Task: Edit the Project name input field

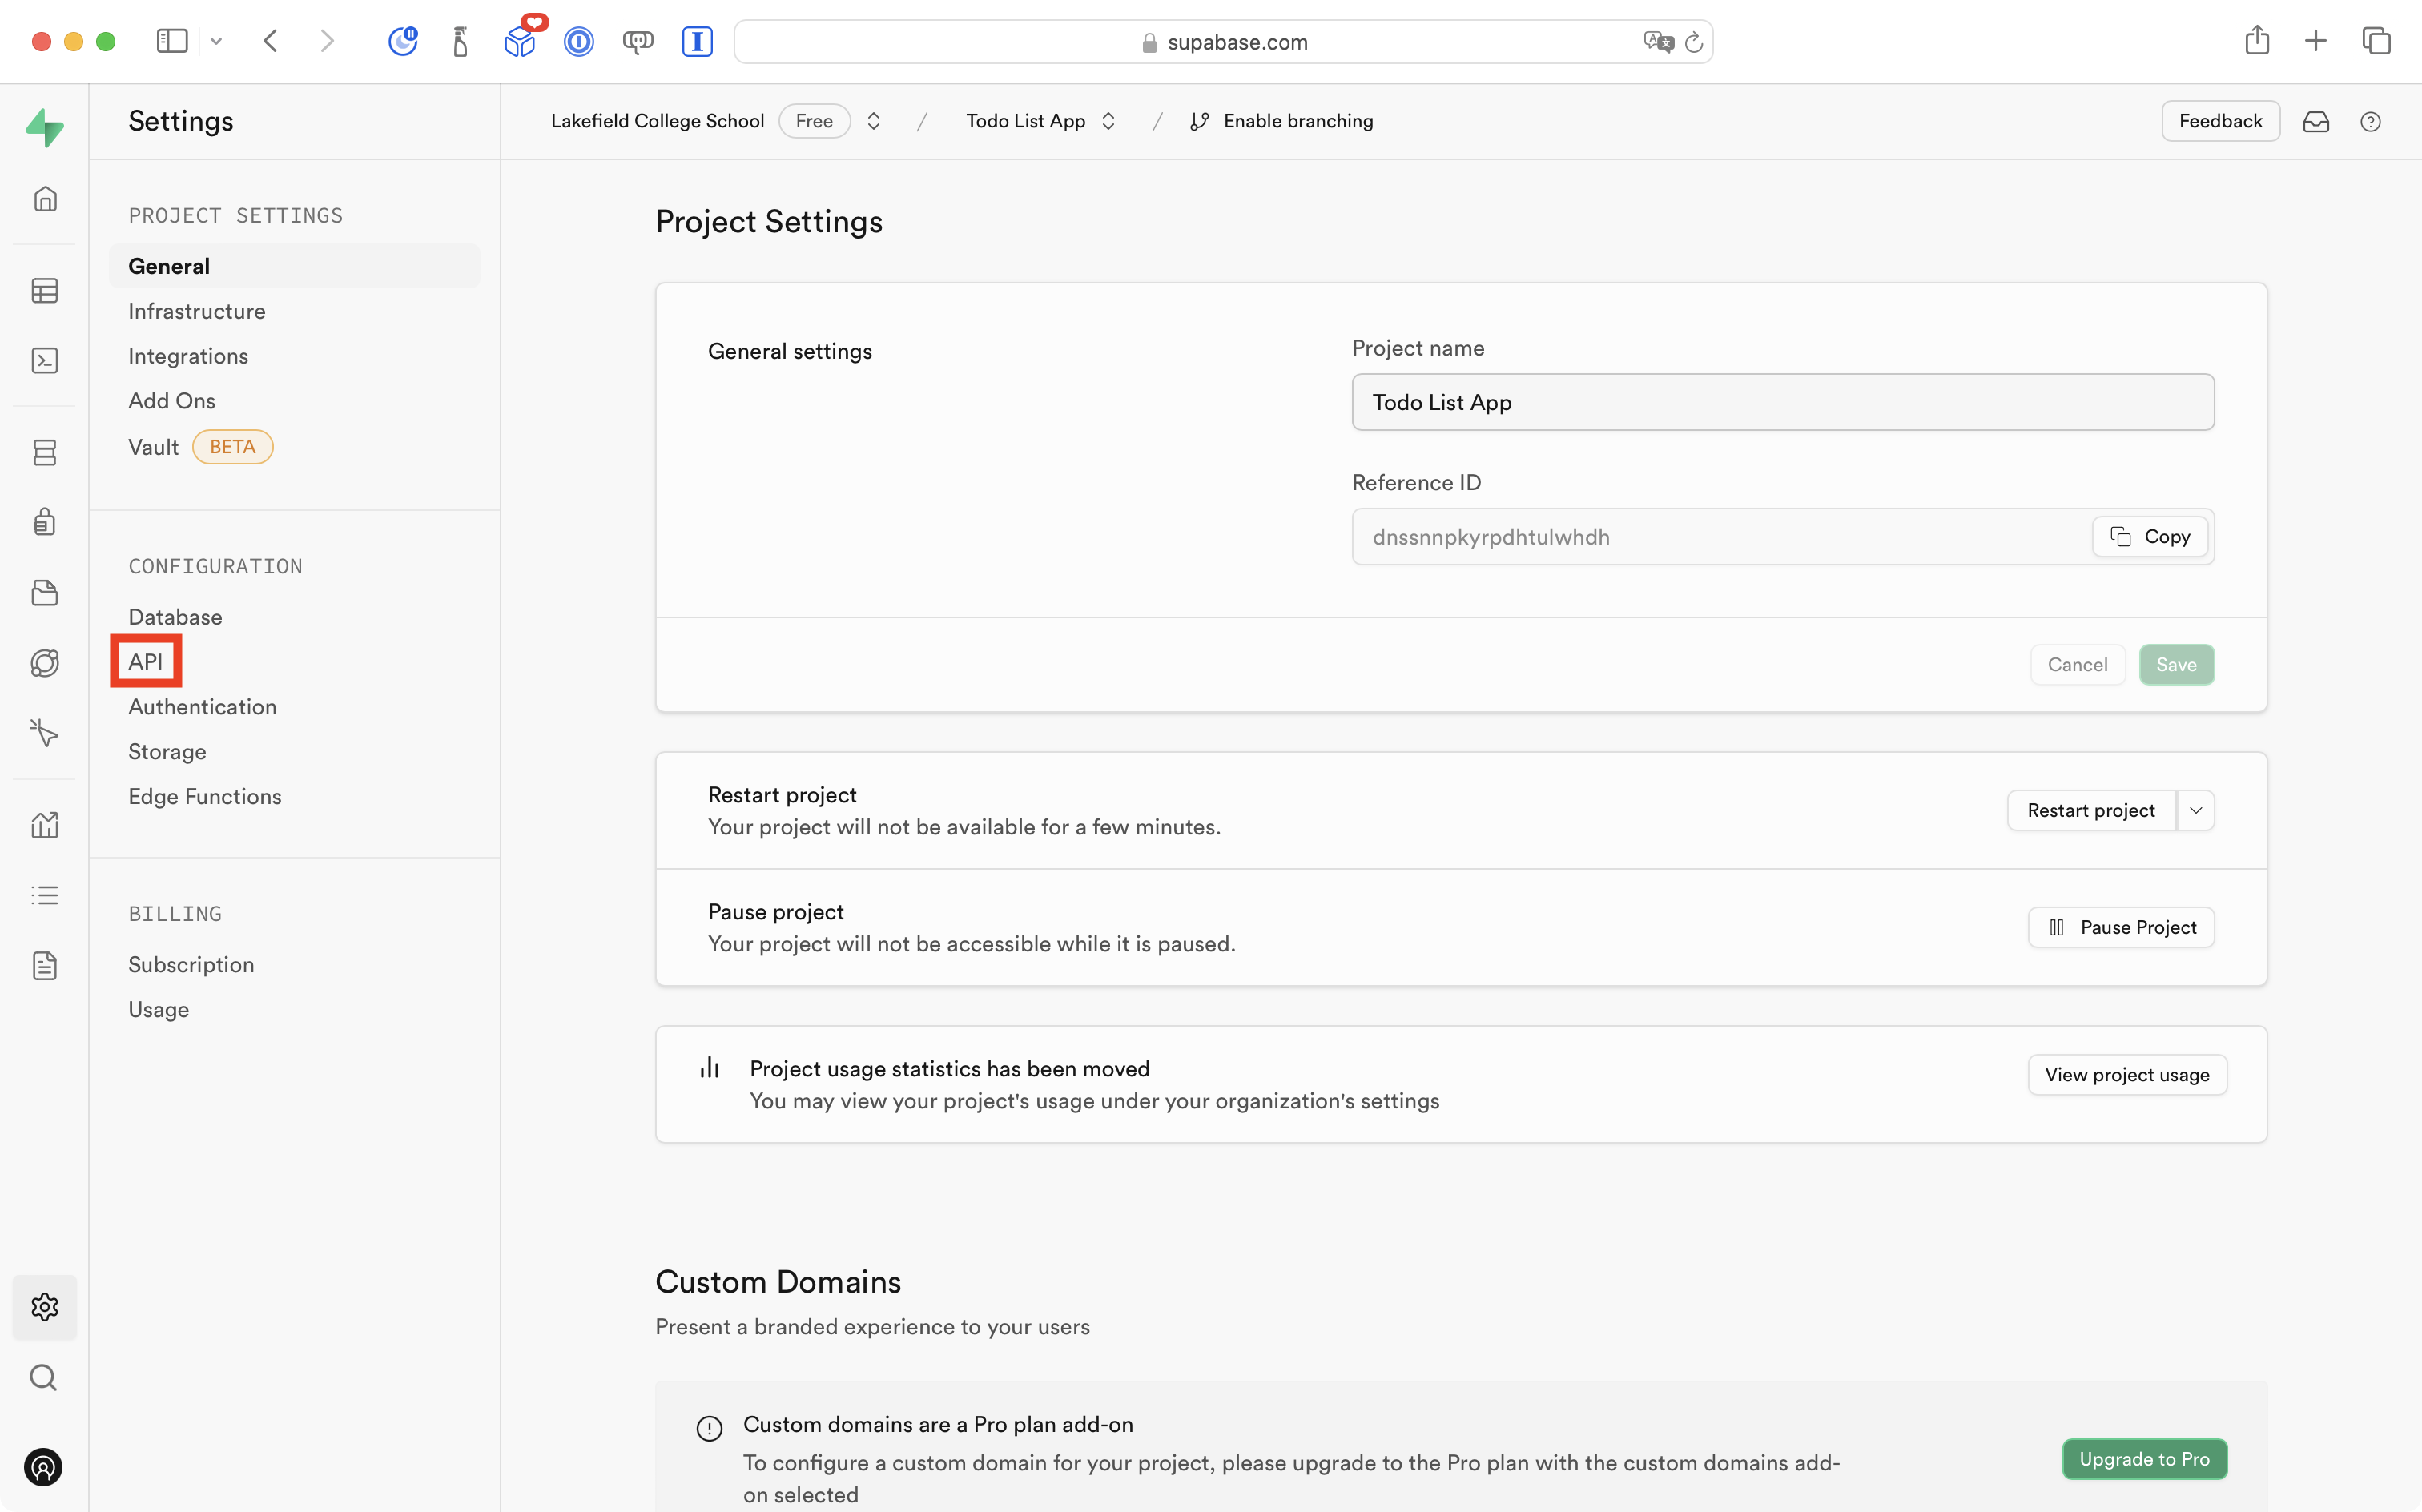Action: [1782, 402]
